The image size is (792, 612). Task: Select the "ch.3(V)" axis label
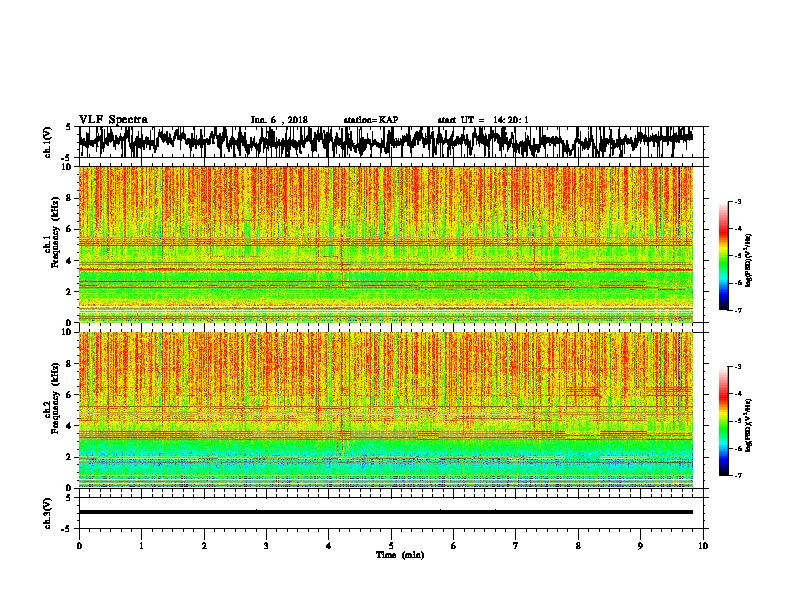48,513
